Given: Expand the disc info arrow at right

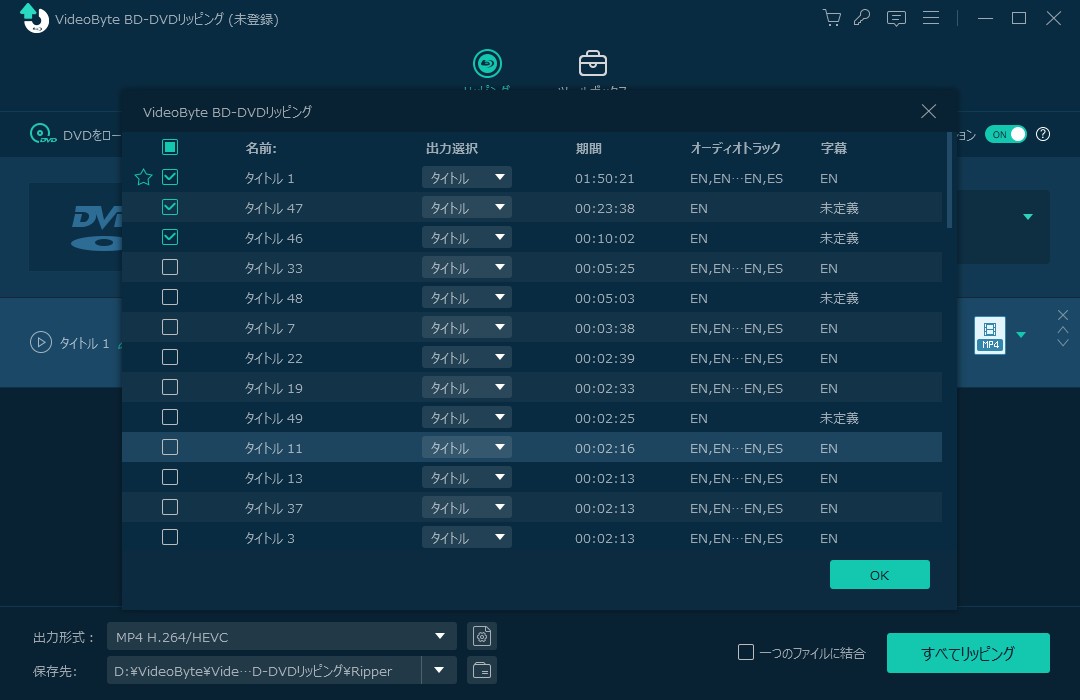Looking at the screenshot, I should point(1028,216).
